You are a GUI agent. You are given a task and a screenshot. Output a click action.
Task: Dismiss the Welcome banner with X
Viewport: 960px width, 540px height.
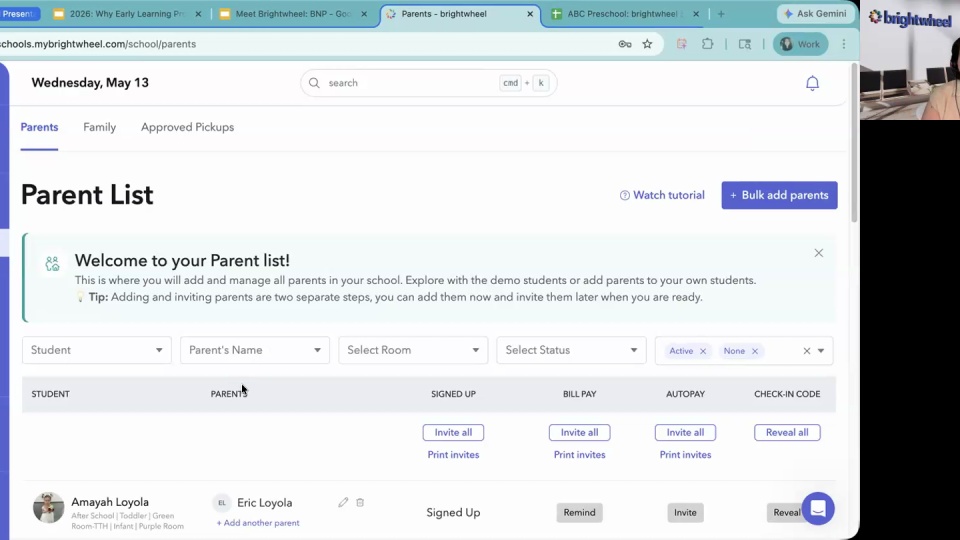tap(819, 253)
